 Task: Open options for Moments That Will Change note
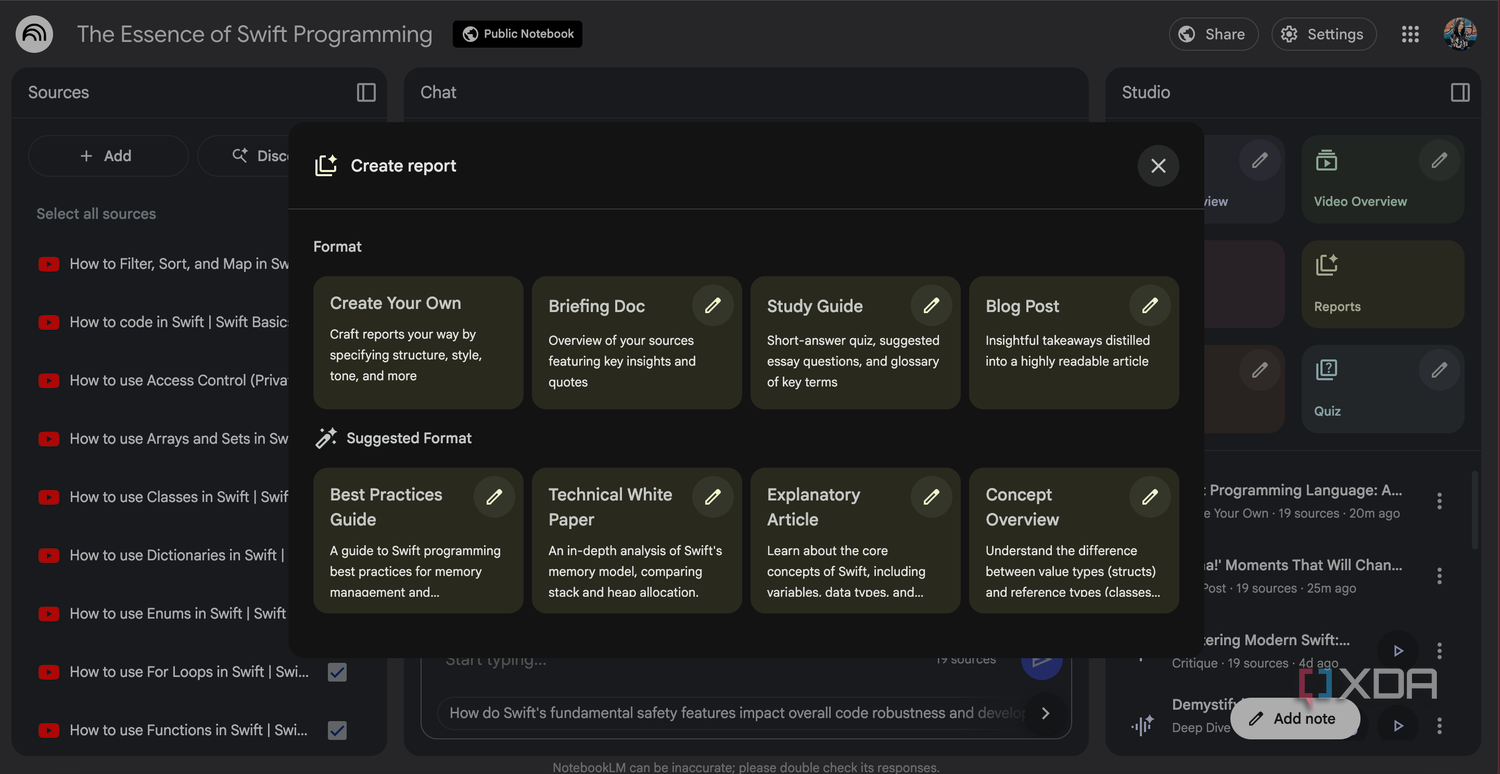(1439, 576)
